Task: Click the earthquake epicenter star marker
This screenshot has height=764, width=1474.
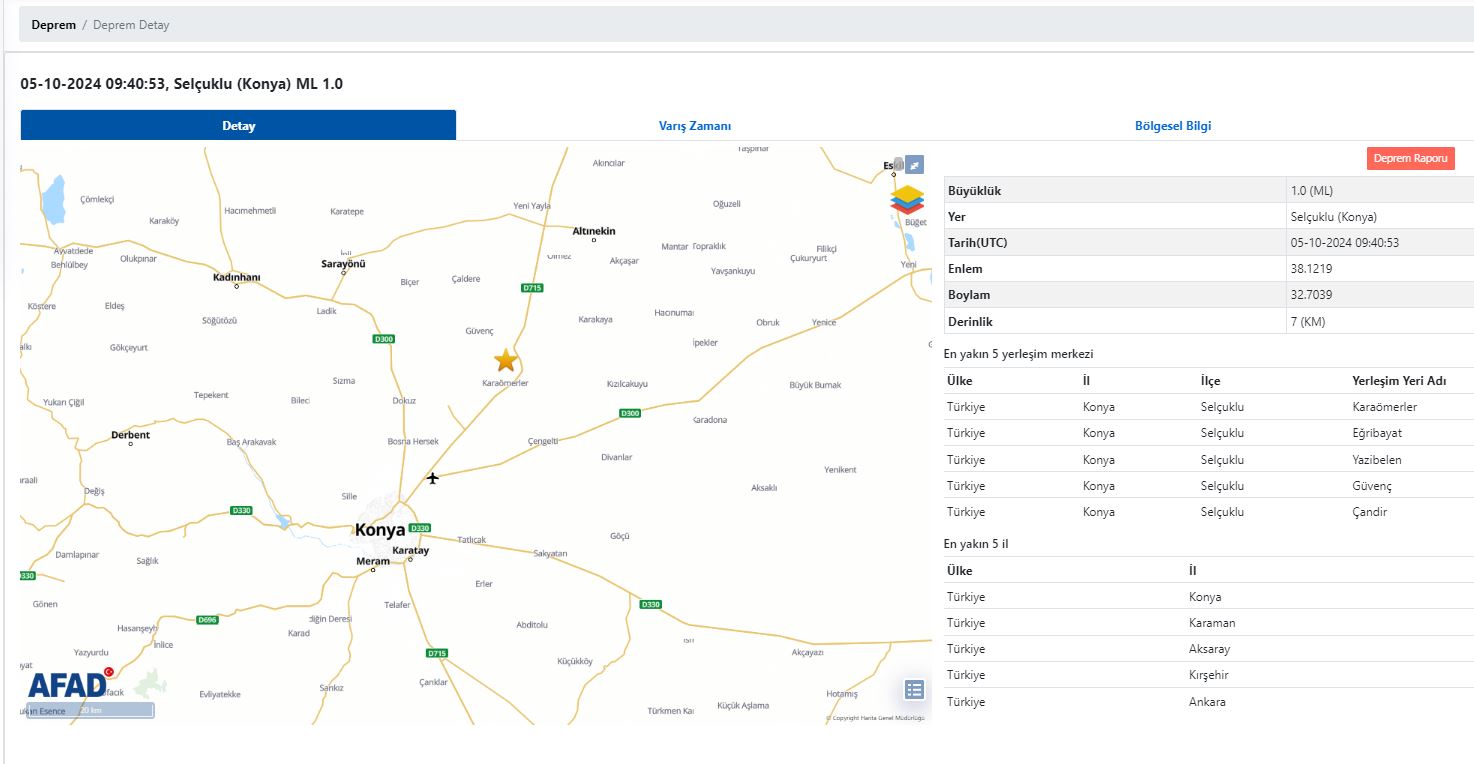Action: 506,360
